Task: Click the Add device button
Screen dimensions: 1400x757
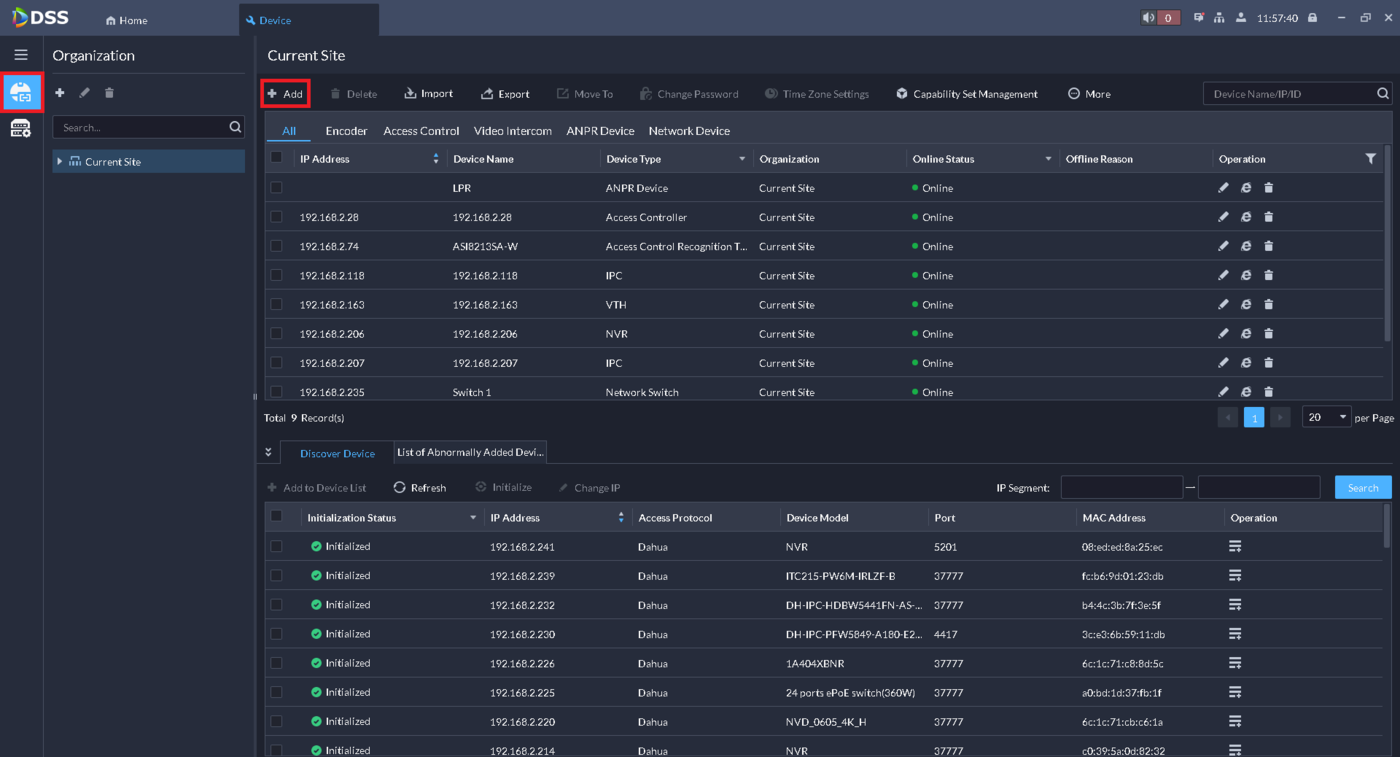Action: click(285, 94)
